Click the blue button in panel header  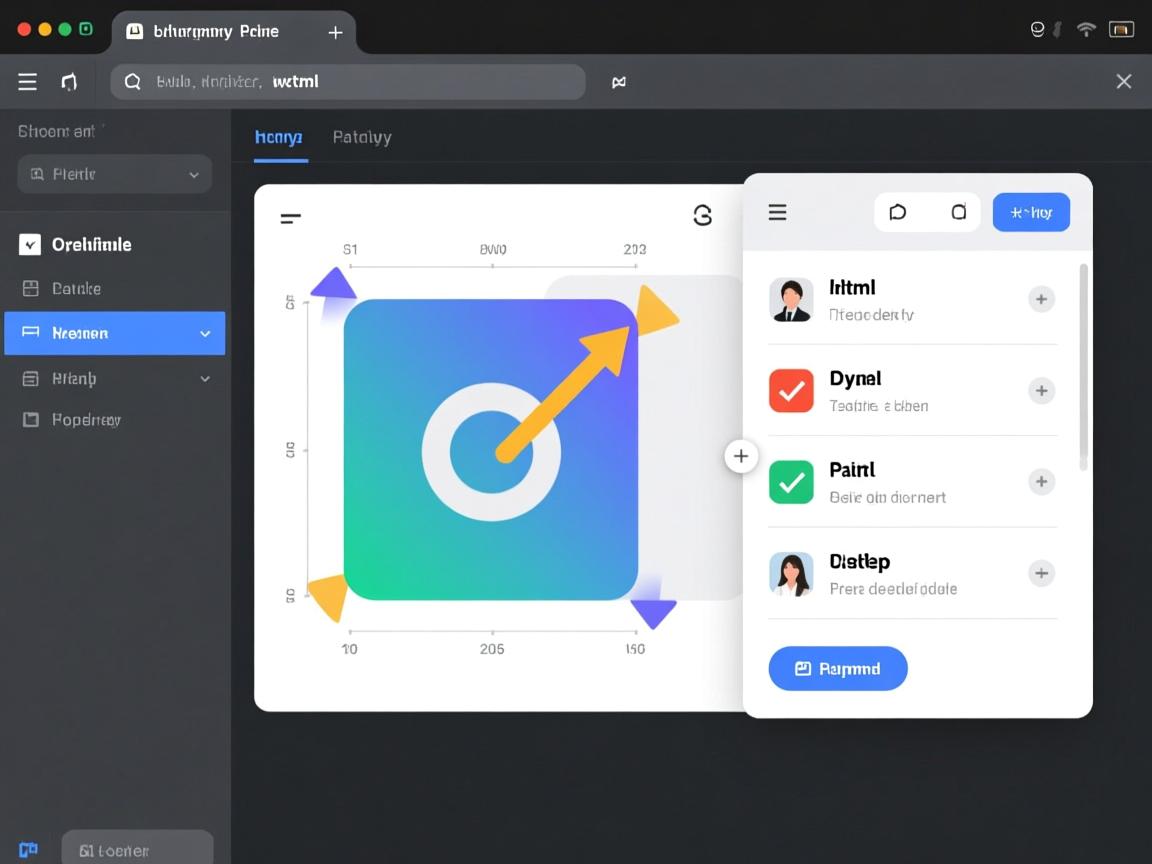1031,212
